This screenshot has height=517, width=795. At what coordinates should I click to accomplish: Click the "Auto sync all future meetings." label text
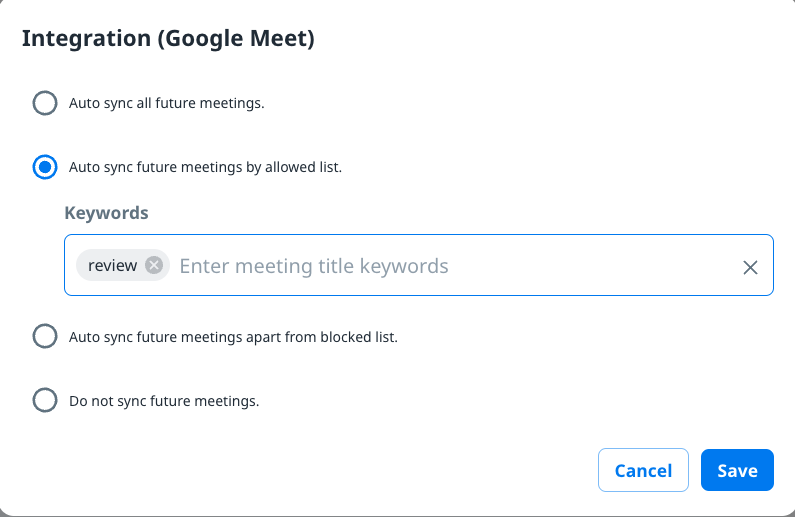click(x=166, y=103)
